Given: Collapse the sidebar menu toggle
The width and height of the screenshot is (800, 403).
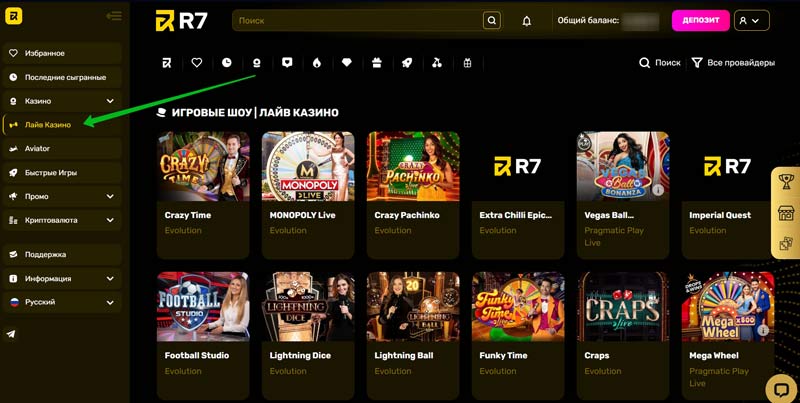Looking at the screenshot, I should coord(113,16).
